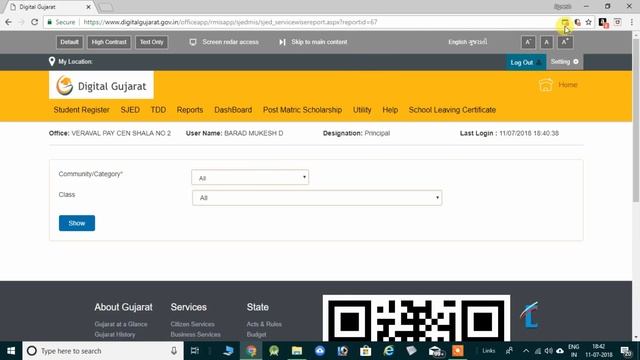The width and height of the screenshot is (640, 360).
Task: Click the browser Back arrow
Action: pyautogui.click(x=9, y=22)
